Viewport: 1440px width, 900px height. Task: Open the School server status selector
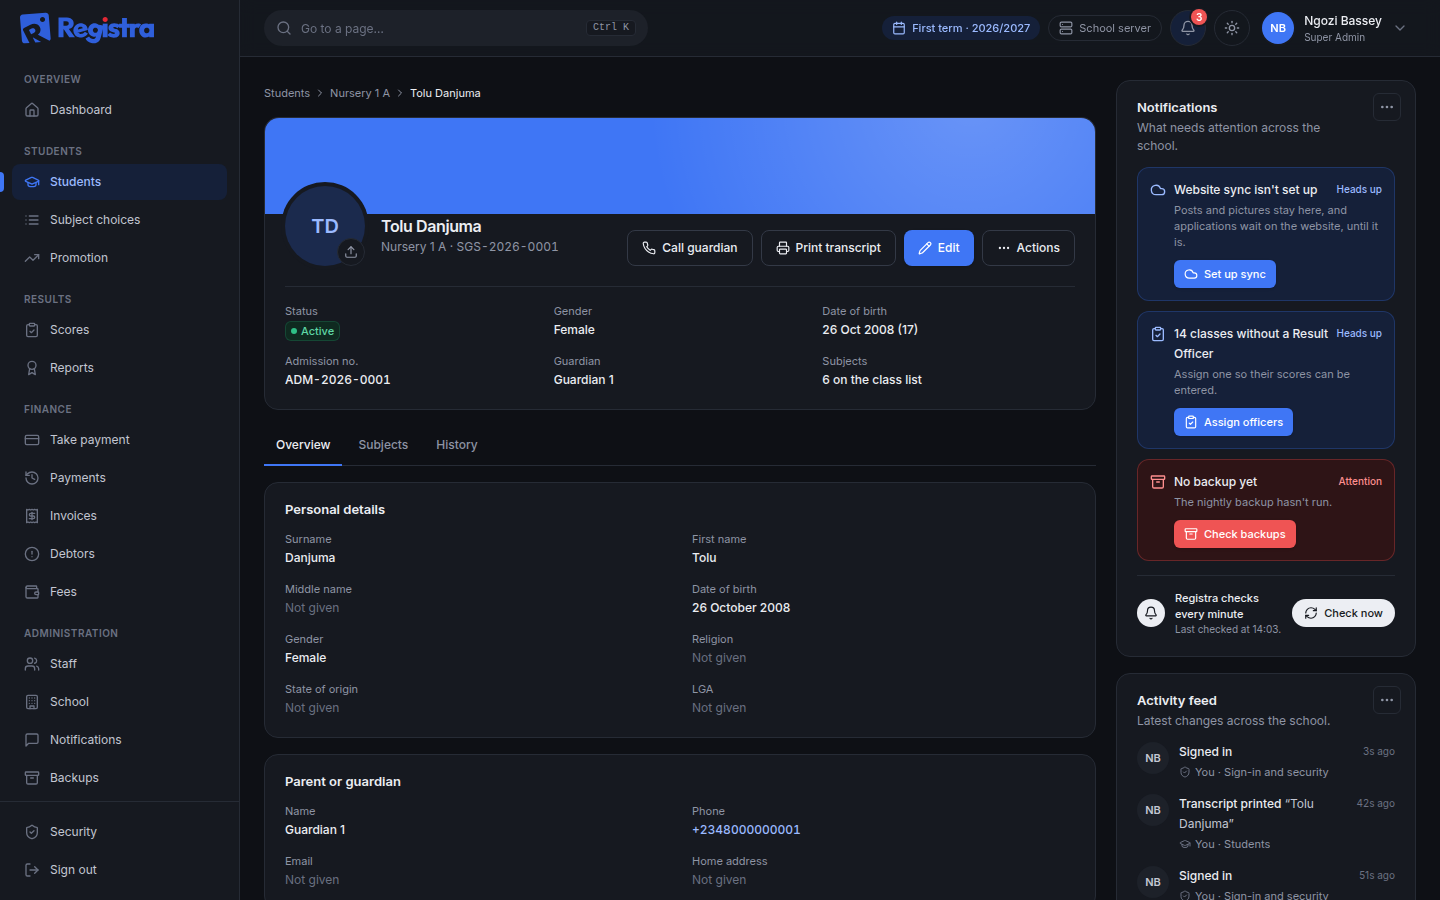(x=1105, y=28)
